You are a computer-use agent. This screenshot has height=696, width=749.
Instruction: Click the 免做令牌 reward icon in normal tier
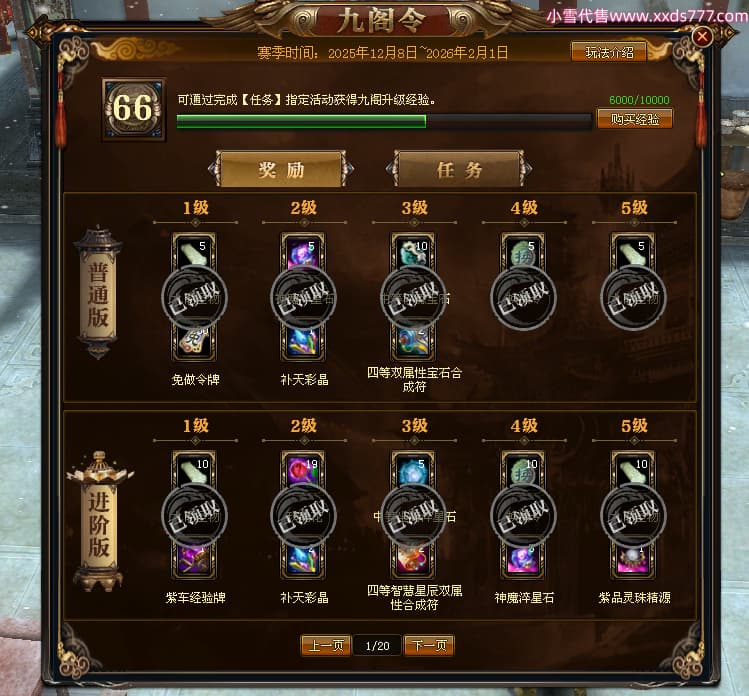(194, 342)
